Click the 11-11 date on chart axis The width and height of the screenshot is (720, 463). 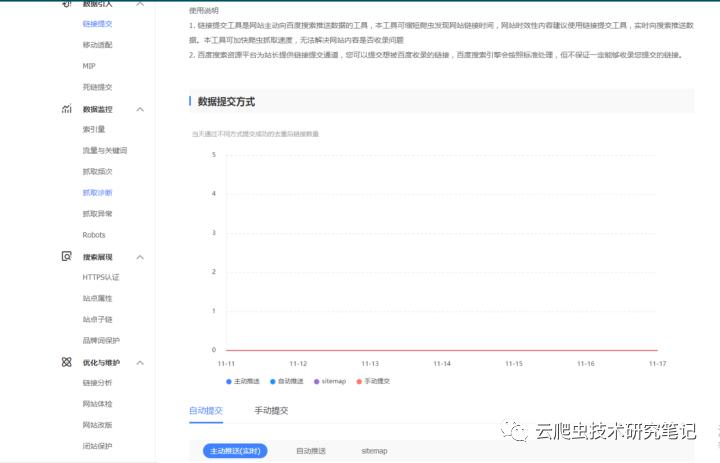point(226,364)
